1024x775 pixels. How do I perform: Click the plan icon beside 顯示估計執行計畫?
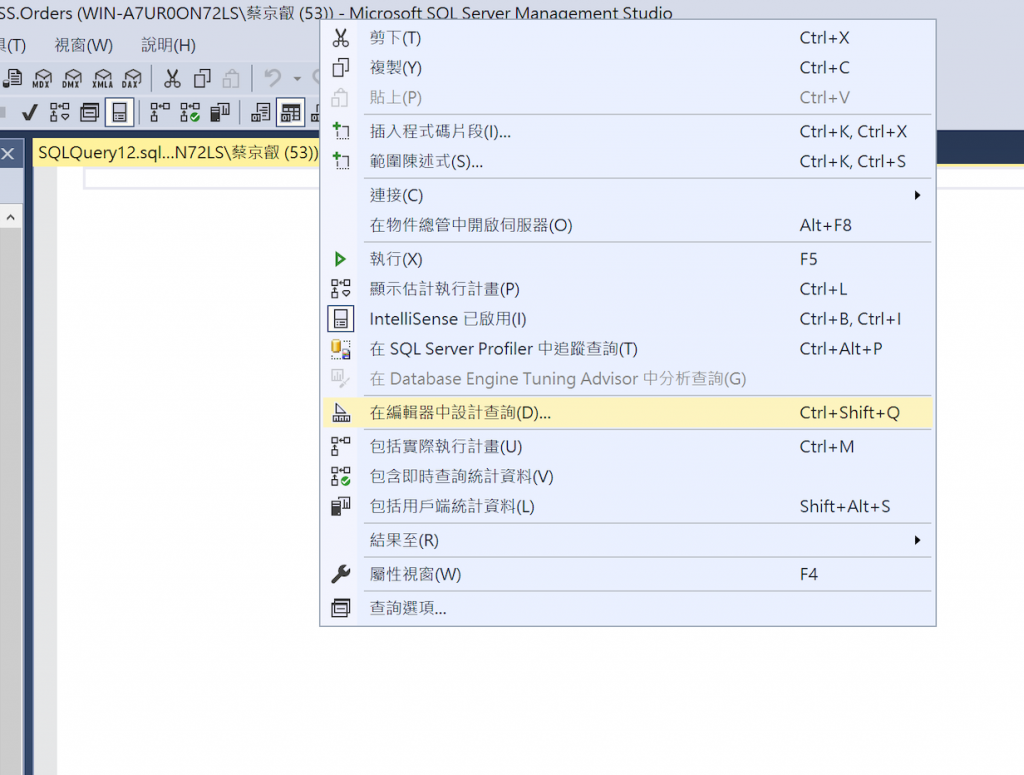[x=340, y=289]
